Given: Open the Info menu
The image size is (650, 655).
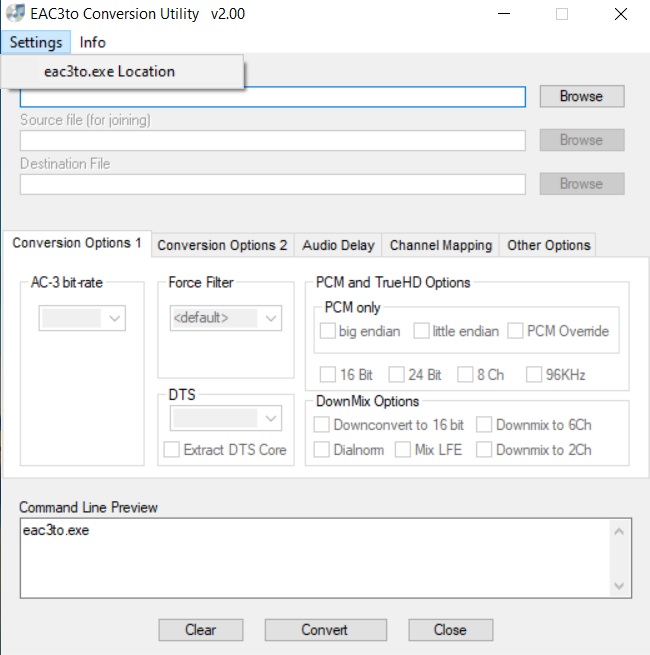Looking at the screenshot, I should [92, 42].
